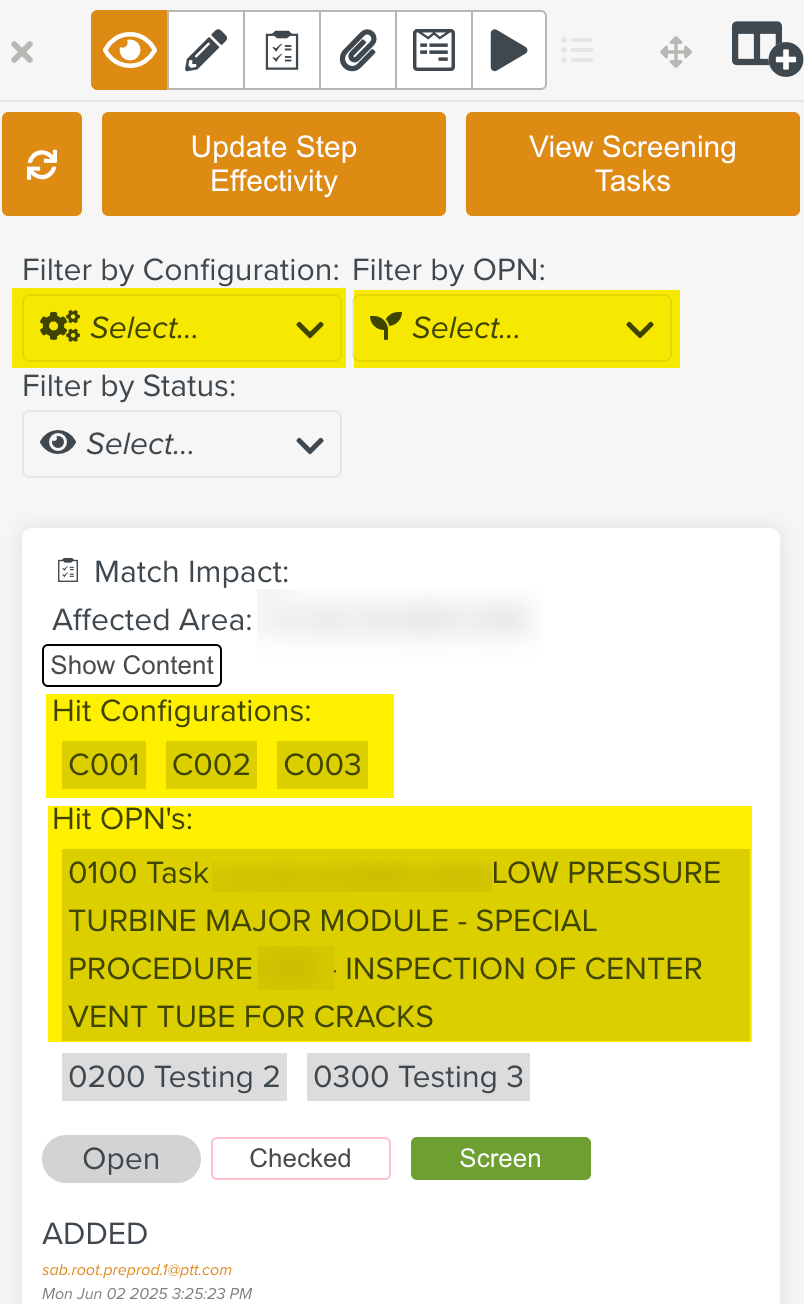Click the refresh arrows button

pos(42,164)
